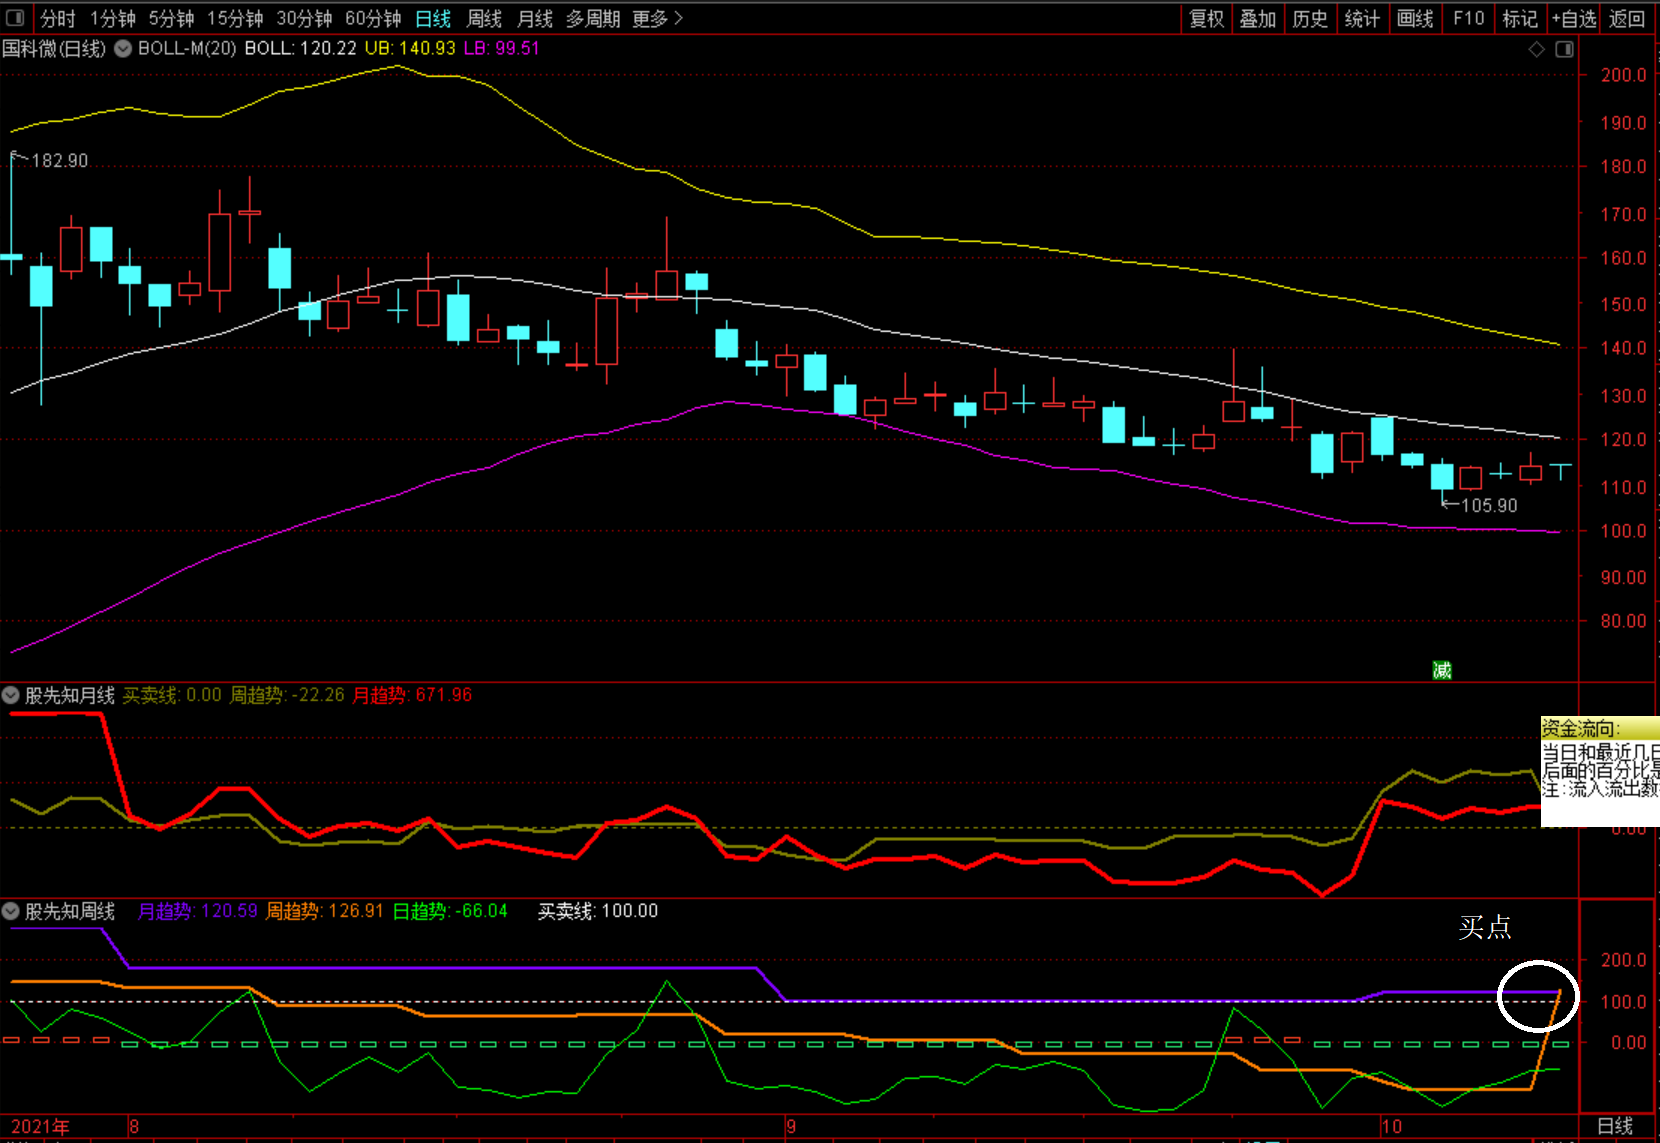This screenshot has height=1143, width=1660.
Task: Click the 周趋势: -22.26 value
Action: 287,694
